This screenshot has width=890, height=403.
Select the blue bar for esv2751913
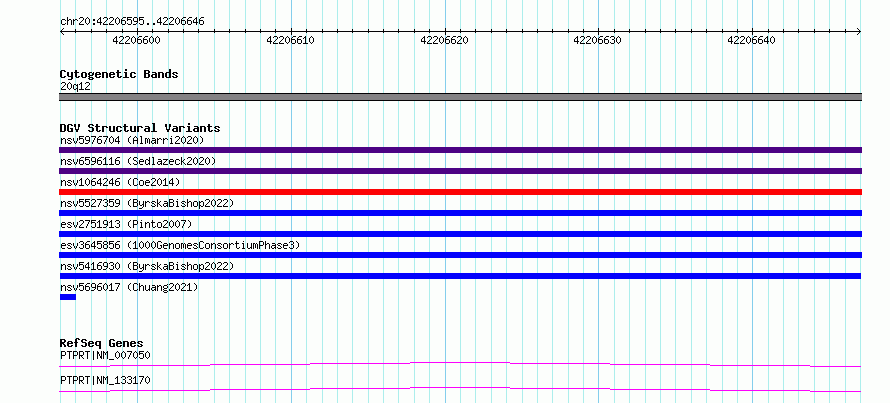[460, 234]
